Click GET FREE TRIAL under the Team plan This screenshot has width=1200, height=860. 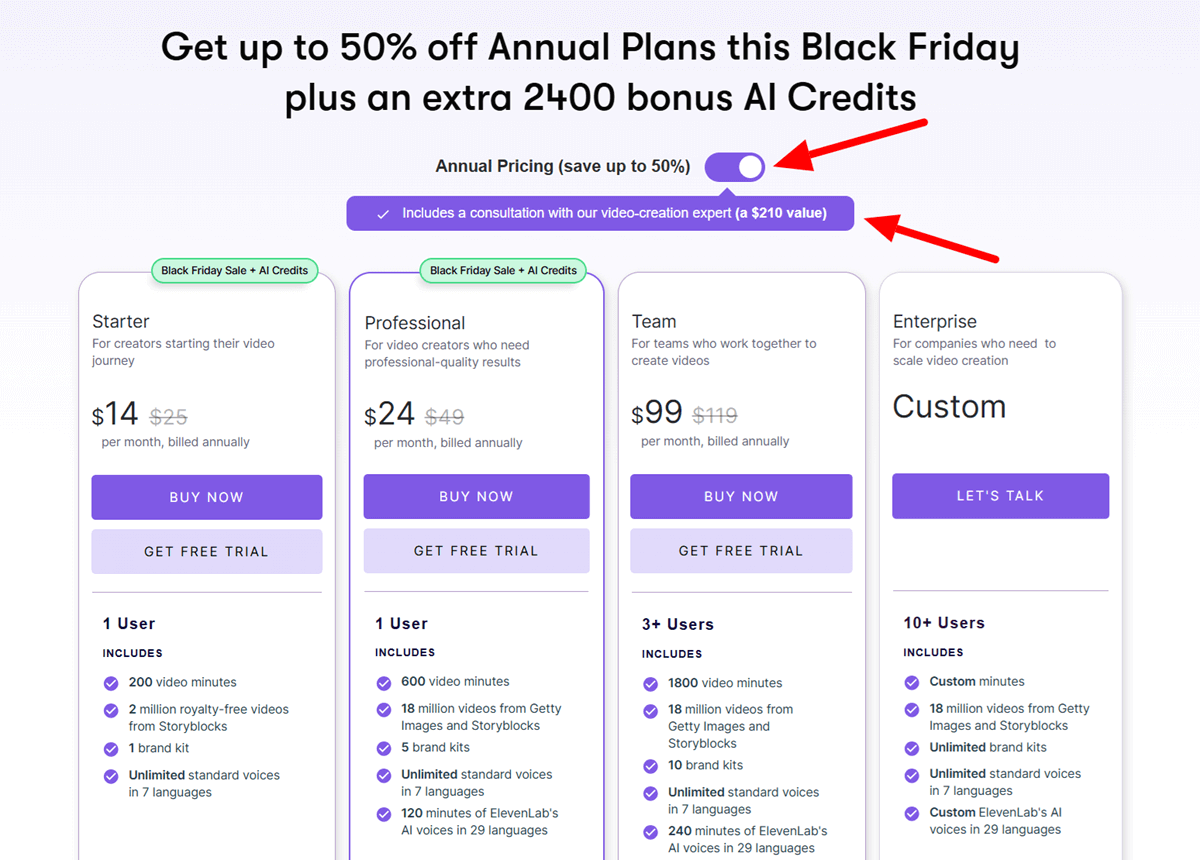(740, 550)
